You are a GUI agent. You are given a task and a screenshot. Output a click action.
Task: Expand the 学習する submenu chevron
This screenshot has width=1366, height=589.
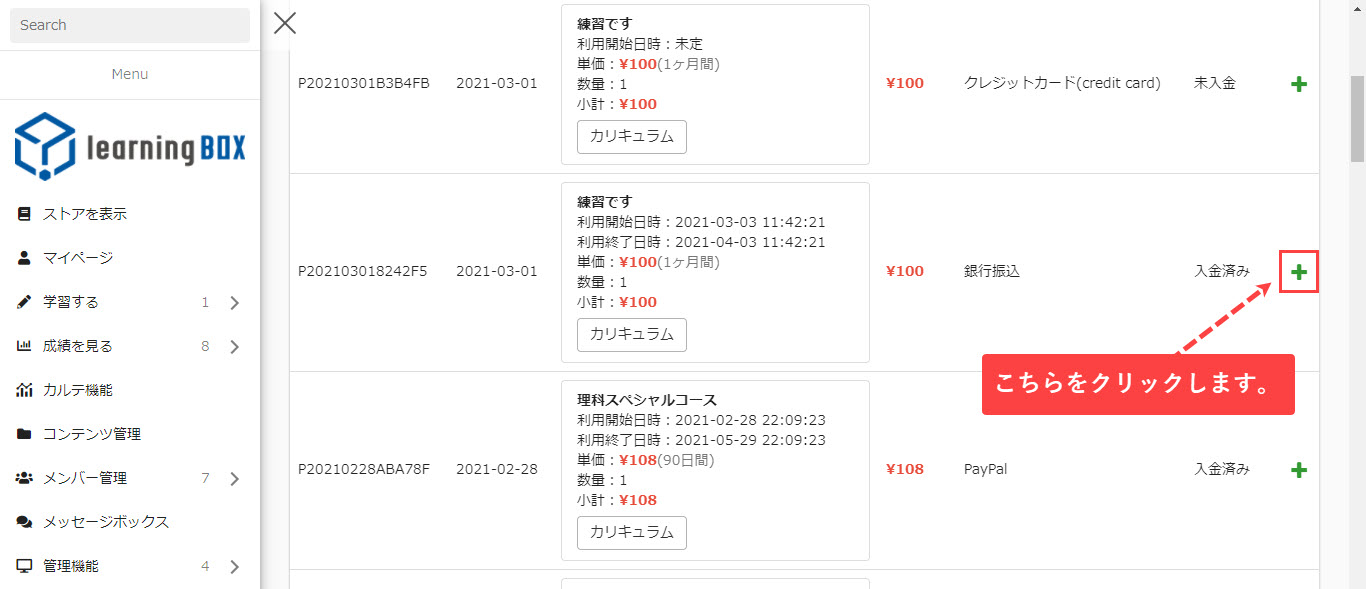pyautogui.click(x=235, y=303)
